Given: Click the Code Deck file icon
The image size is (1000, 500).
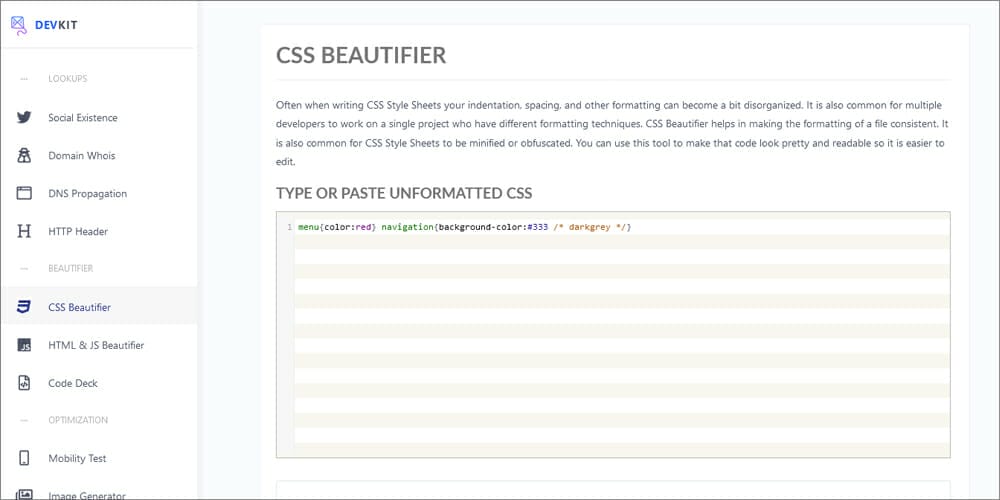Looking at the screenshot, I should tap(24, 383).
